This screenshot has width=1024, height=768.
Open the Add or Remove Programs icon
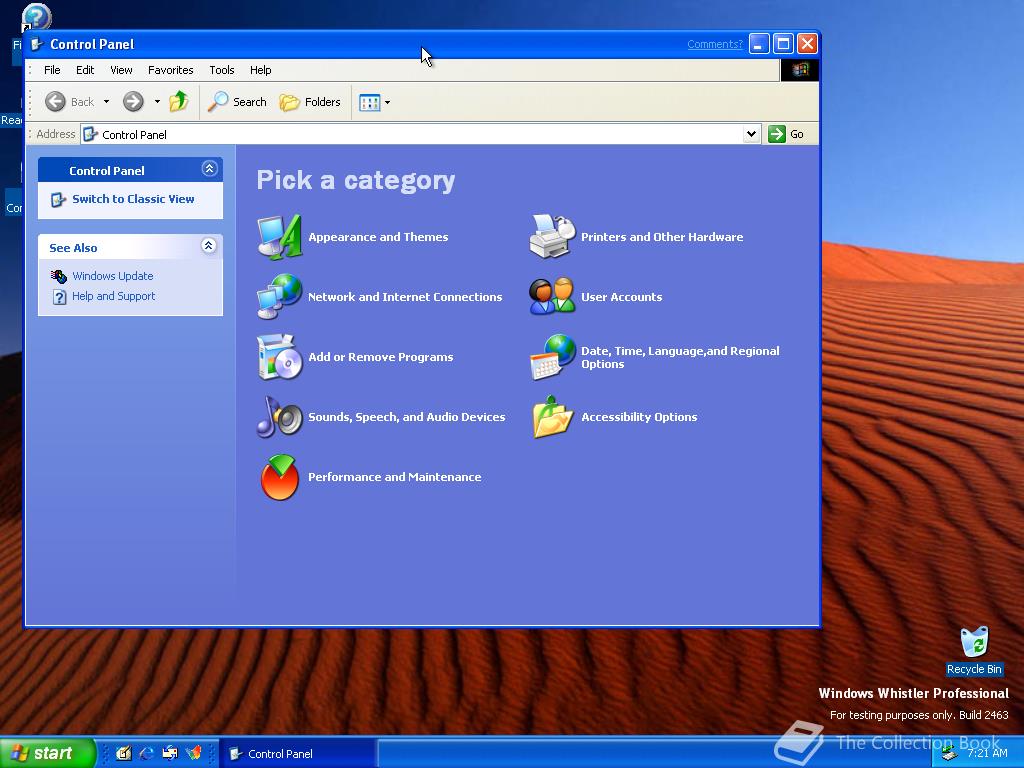click(280, 357)
